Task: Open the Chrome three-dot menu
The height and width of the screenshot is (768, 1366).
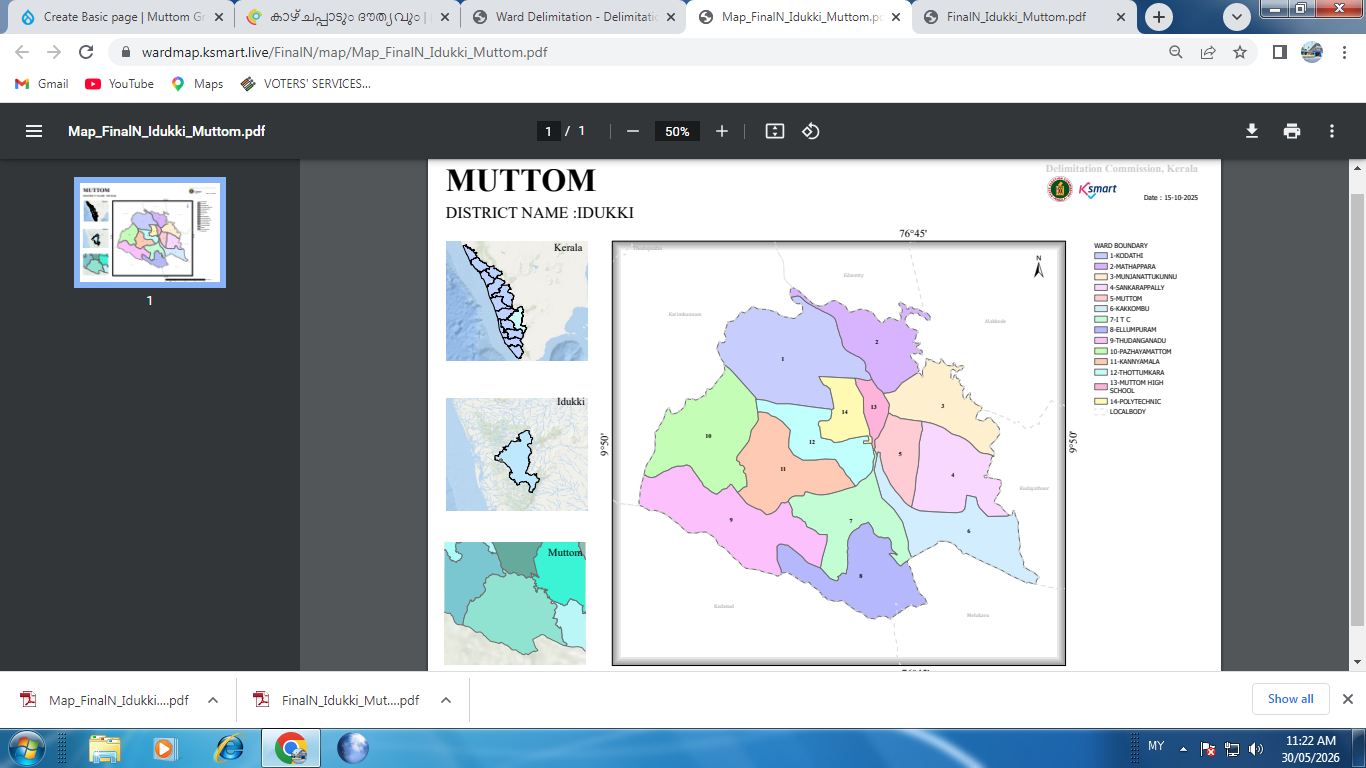Action: coord(1343,52)
